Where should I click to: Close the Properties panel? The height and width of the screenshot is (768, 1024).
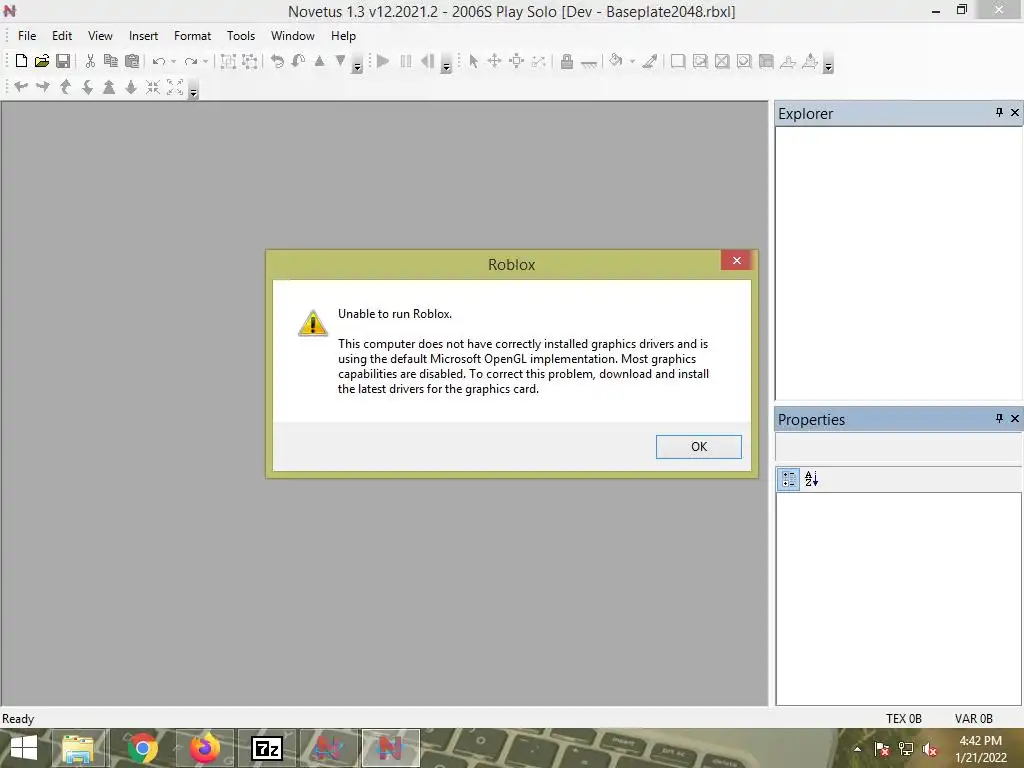[1015, 418]
